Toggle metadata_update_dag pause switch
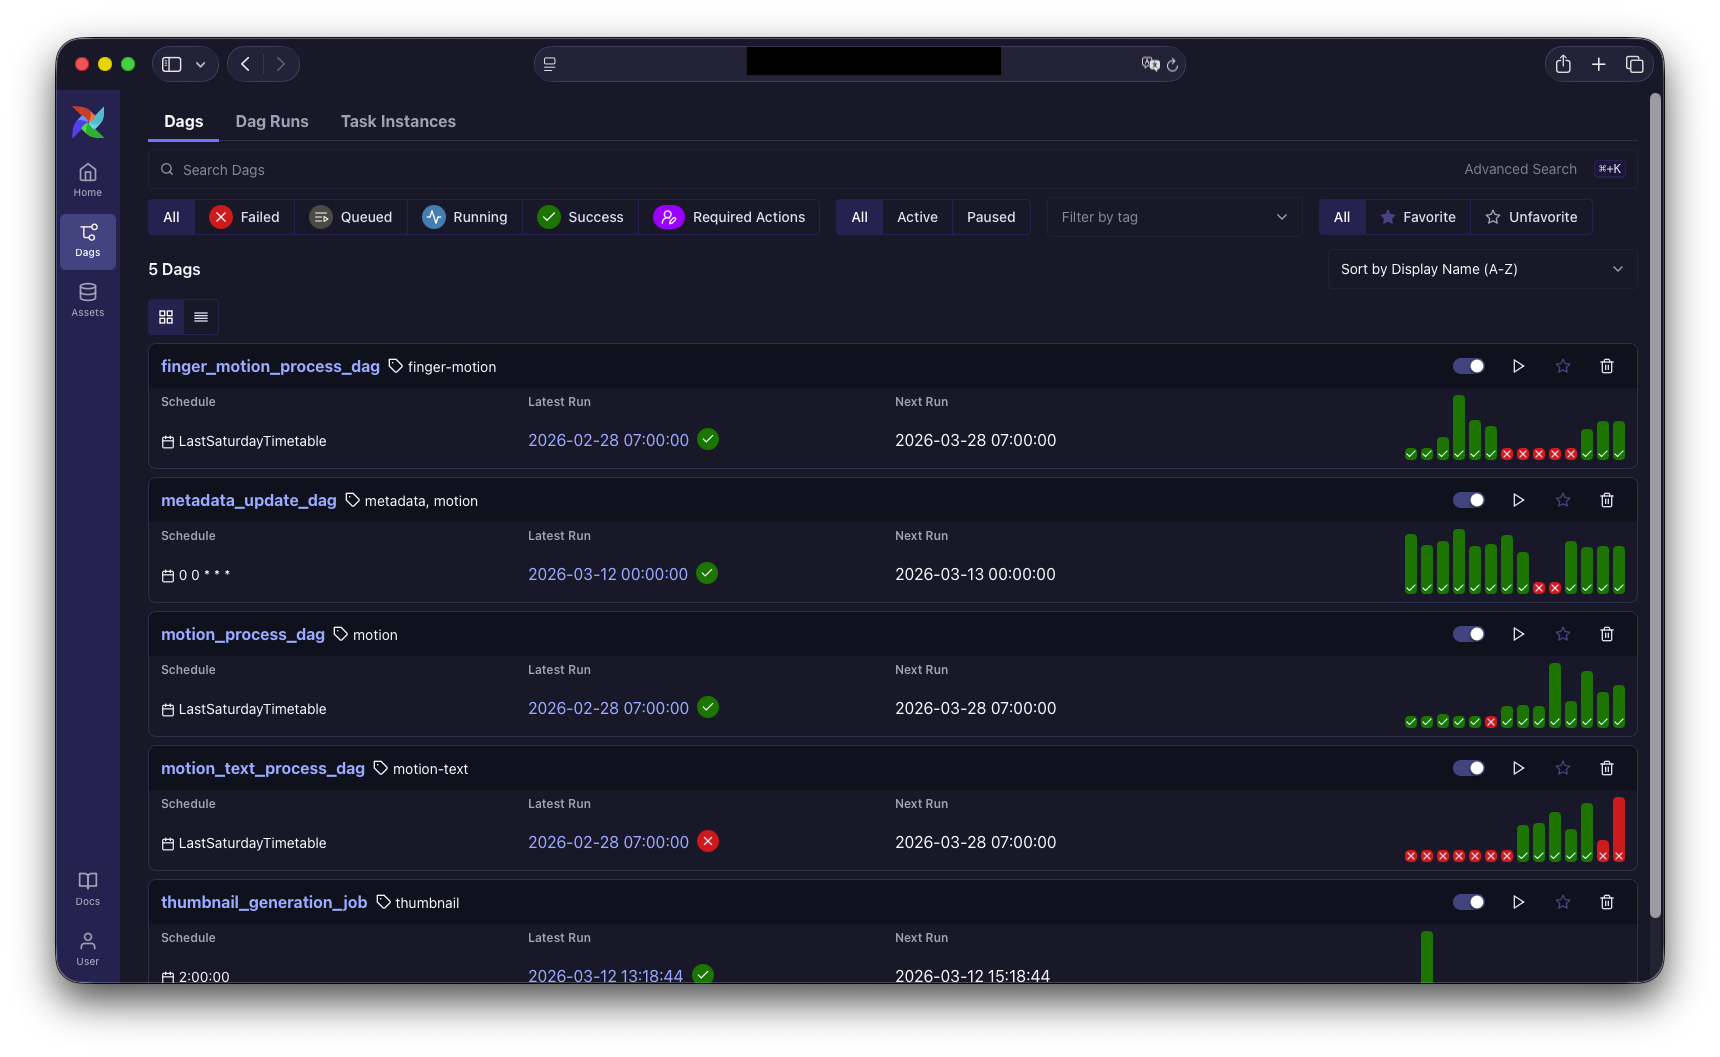 coord(1469,500)
